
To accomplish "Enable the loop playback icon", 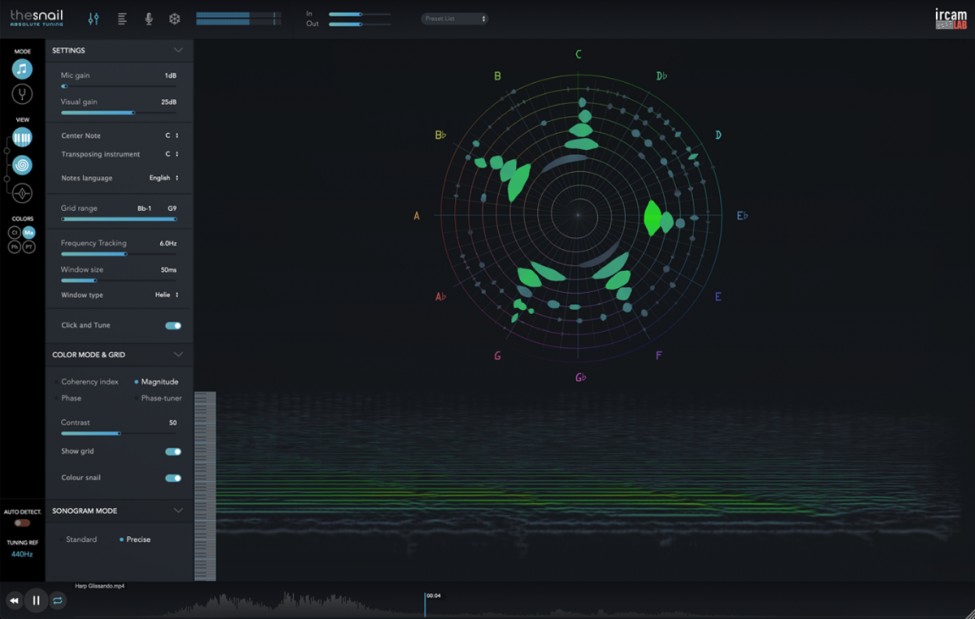I will pos(57,600).
